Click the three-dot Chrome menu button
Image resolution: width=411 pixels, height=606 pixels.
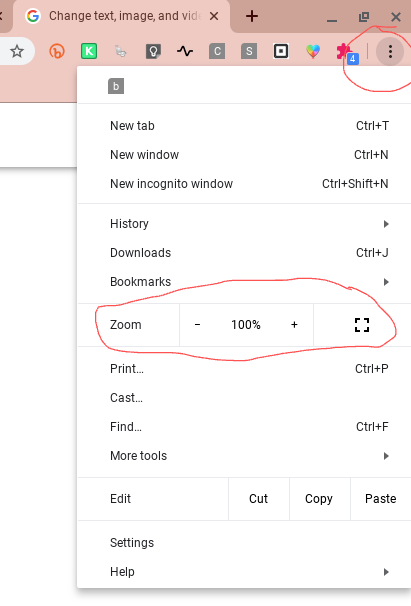point(390,51)
